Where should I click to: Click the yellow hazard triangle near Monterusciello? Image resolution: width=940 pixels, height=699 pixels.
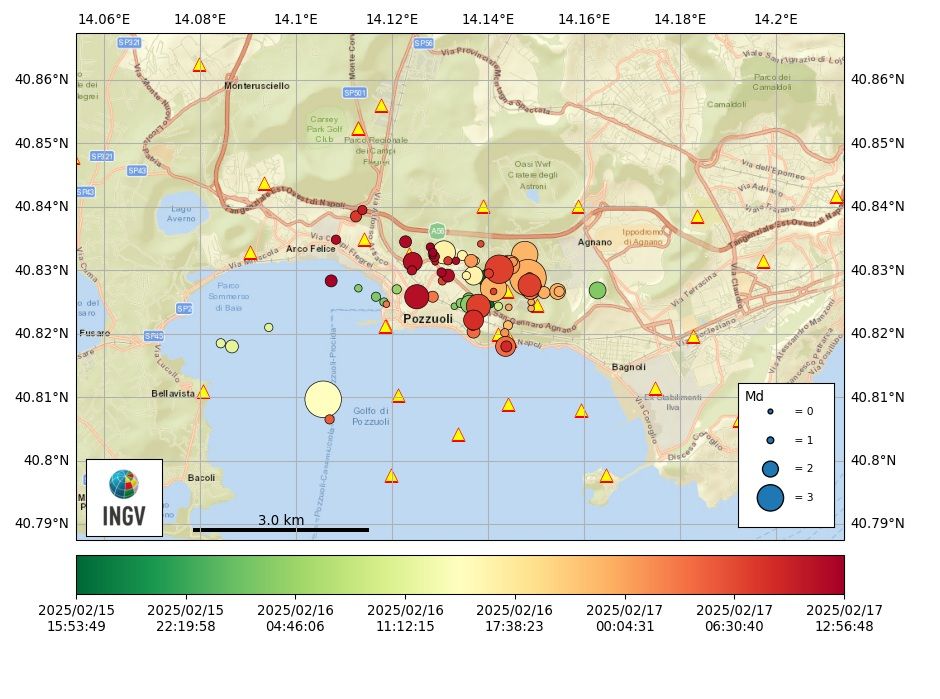(198, 66)
